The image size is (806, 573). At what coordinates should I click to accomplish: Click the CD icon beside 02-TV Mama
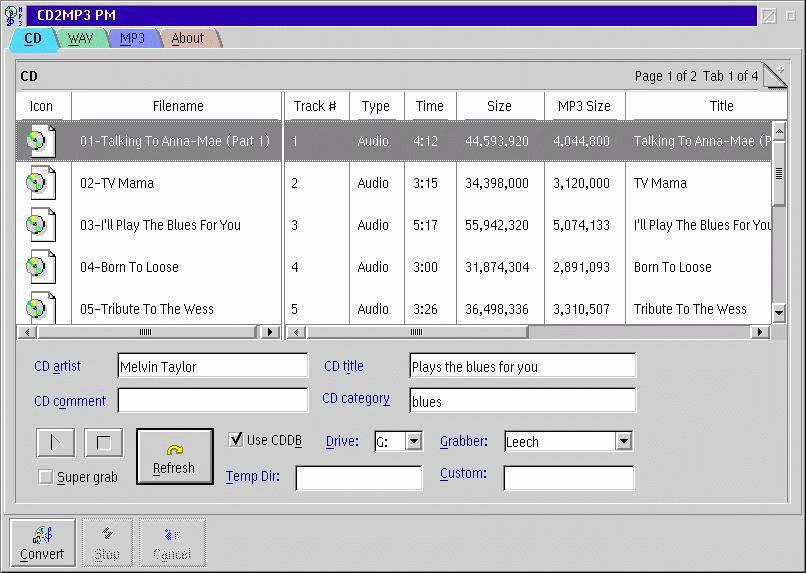(41, 183)
